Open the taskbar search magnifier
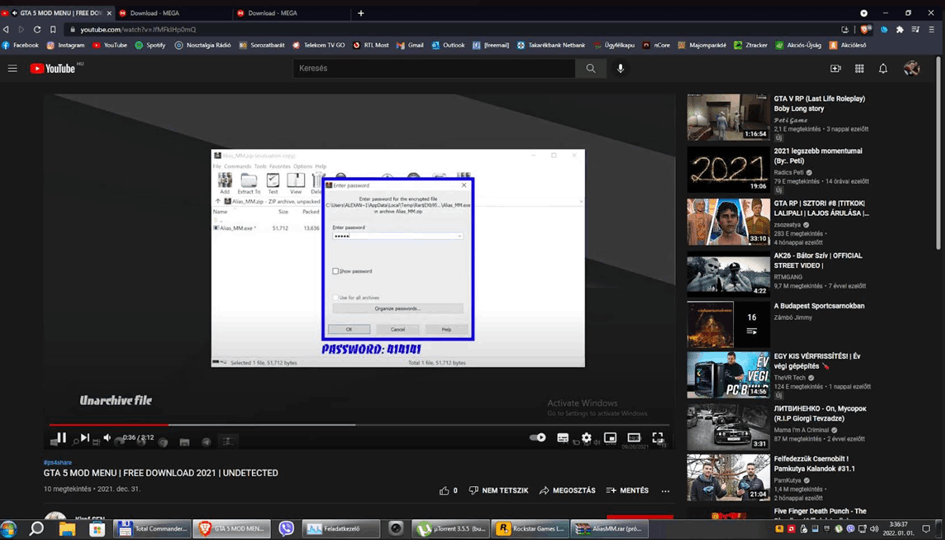 pyautogui.click(x=37, y=529)
